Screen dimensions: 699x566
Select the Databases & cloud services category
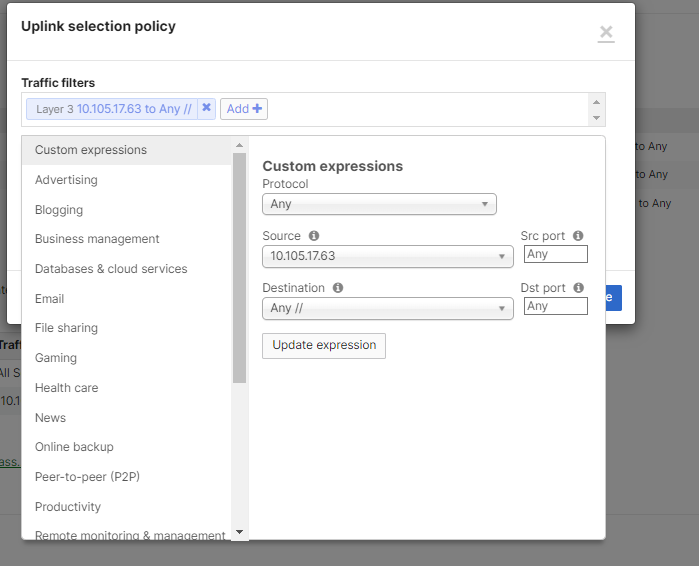[x=111, y=269]
